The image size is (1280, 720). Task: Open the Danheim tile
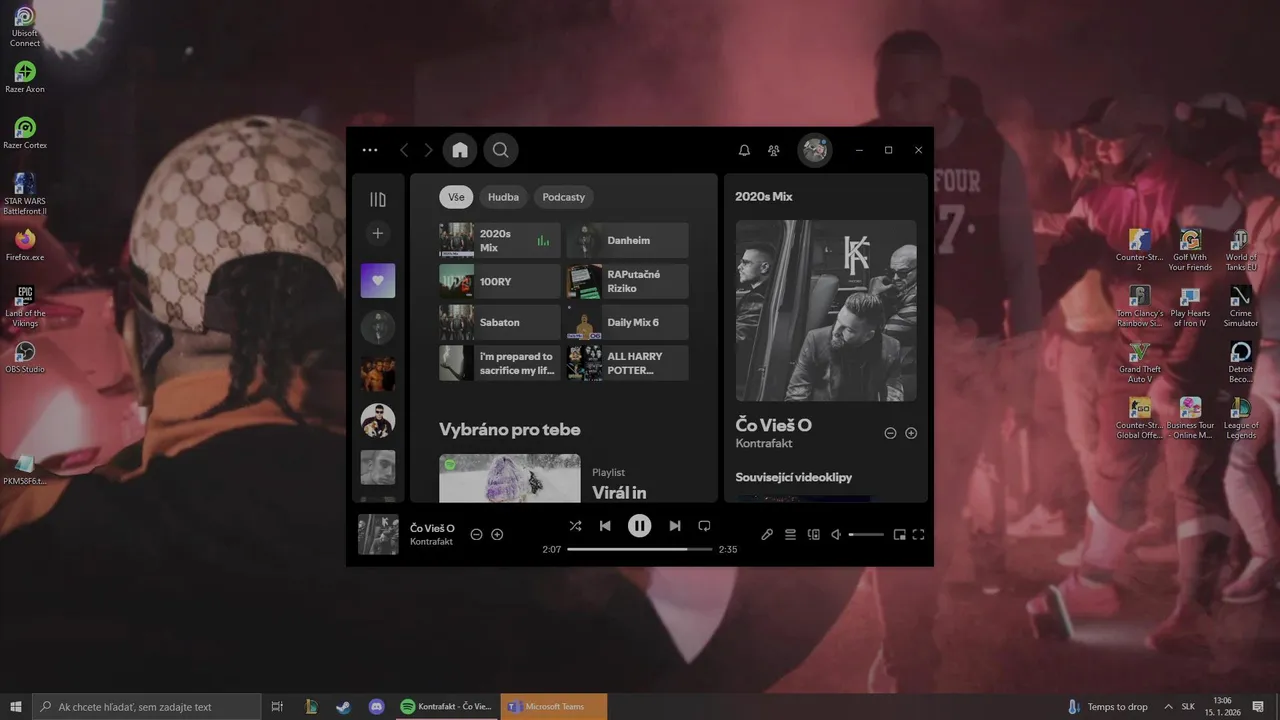[628, 240]
